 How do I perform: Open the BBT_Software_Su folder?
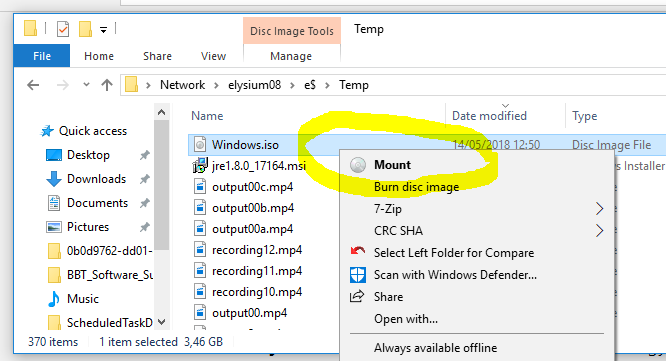click(x=110, y=275)
